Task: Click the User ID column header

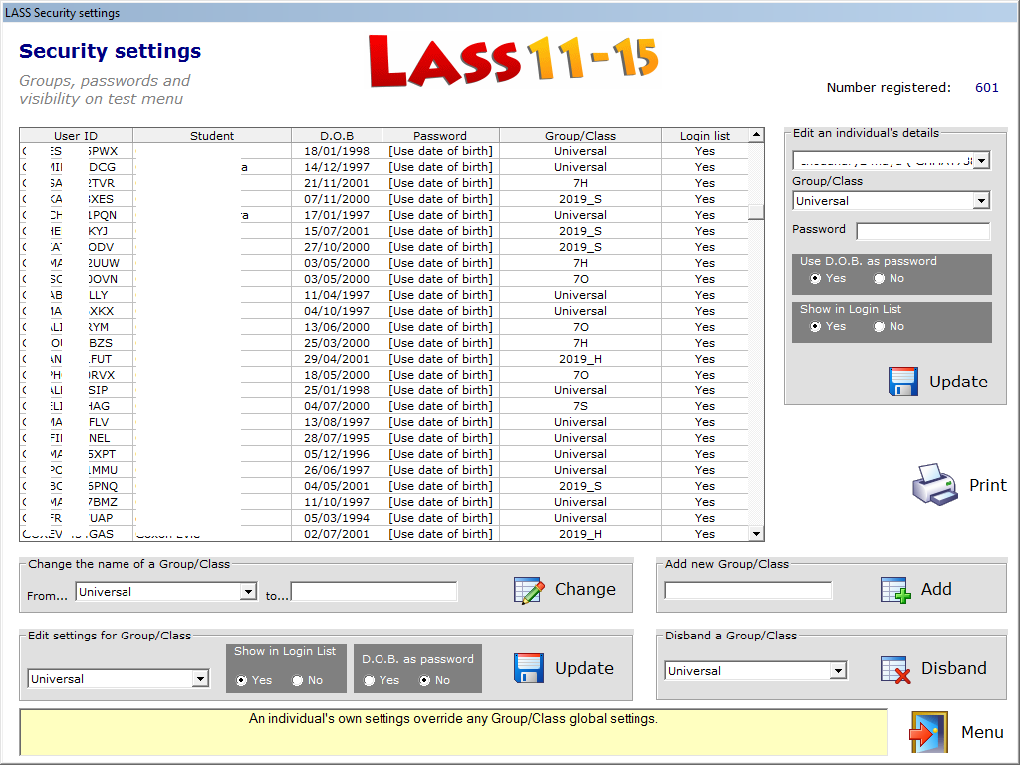Action: [x=76, y=135]
